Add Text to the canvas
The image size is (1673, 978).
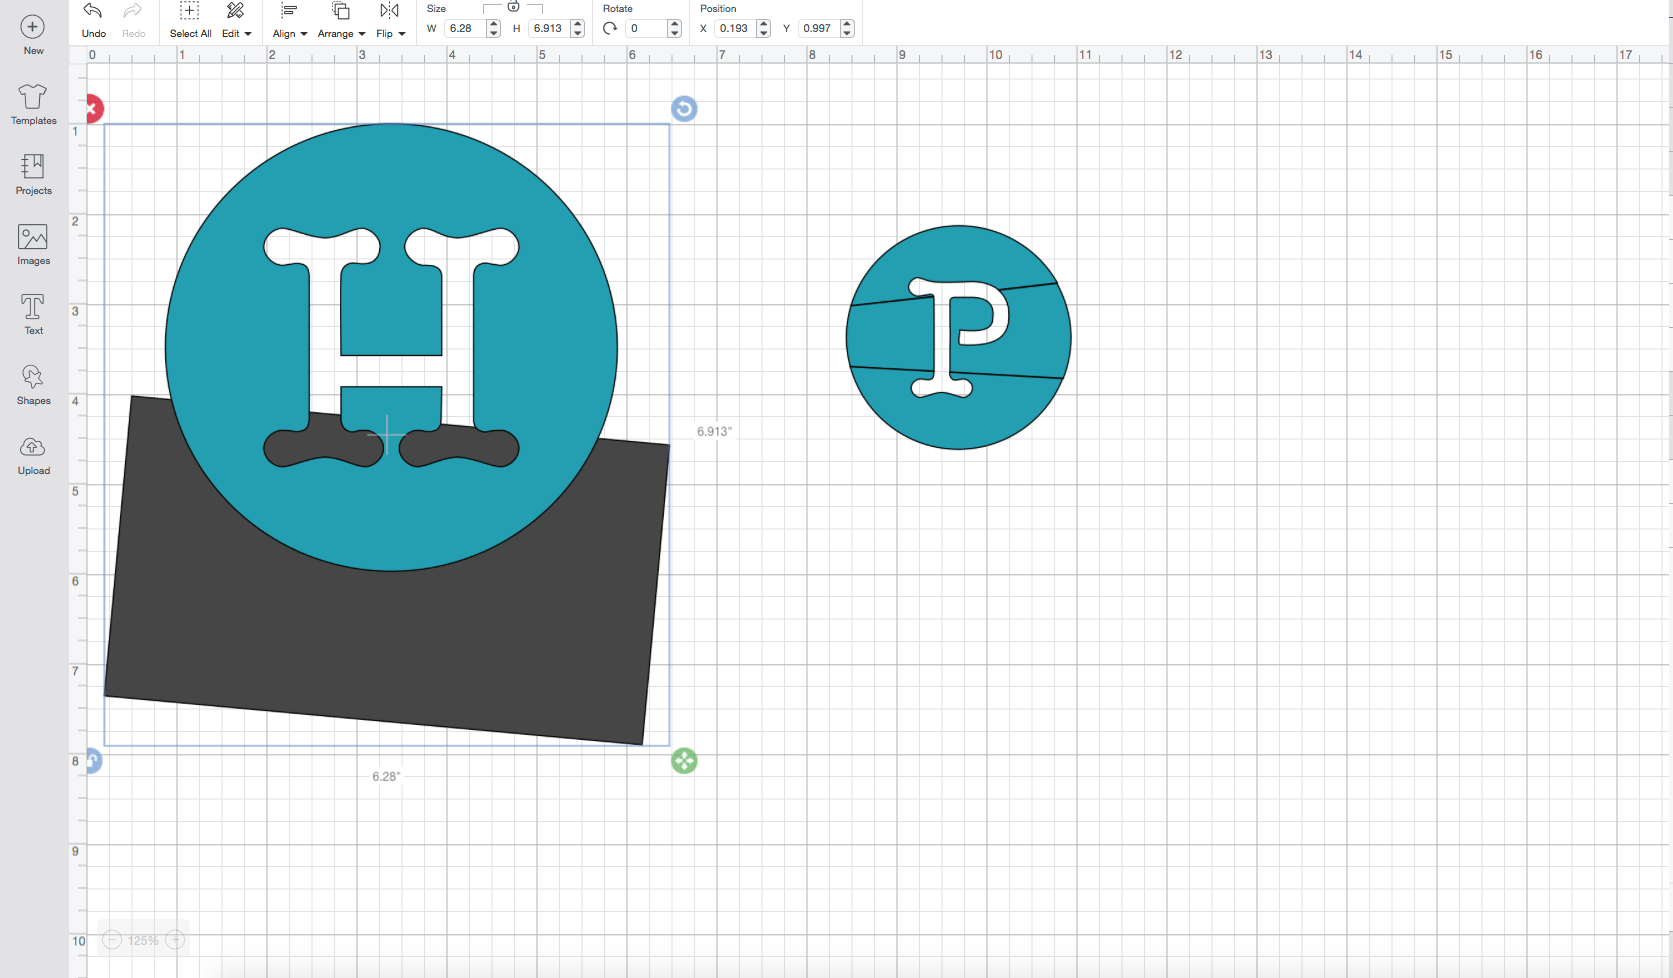pyautogui.click(x=33, y=314)
